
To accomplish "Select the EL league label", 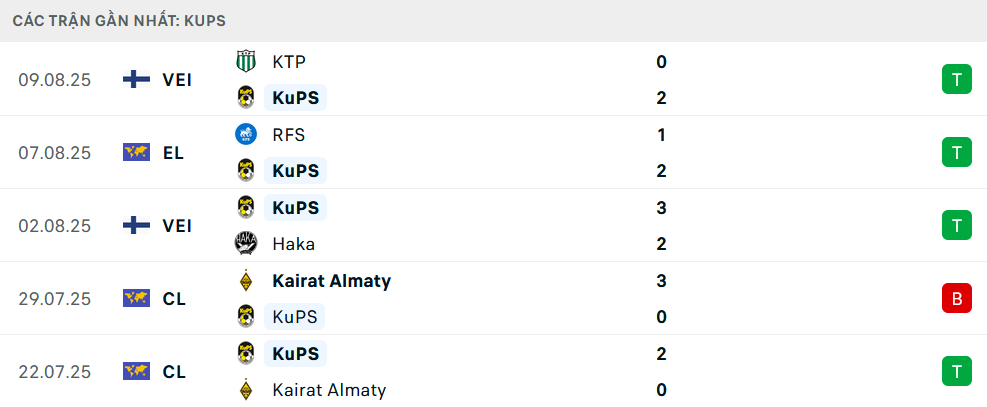I will (174, 153).
